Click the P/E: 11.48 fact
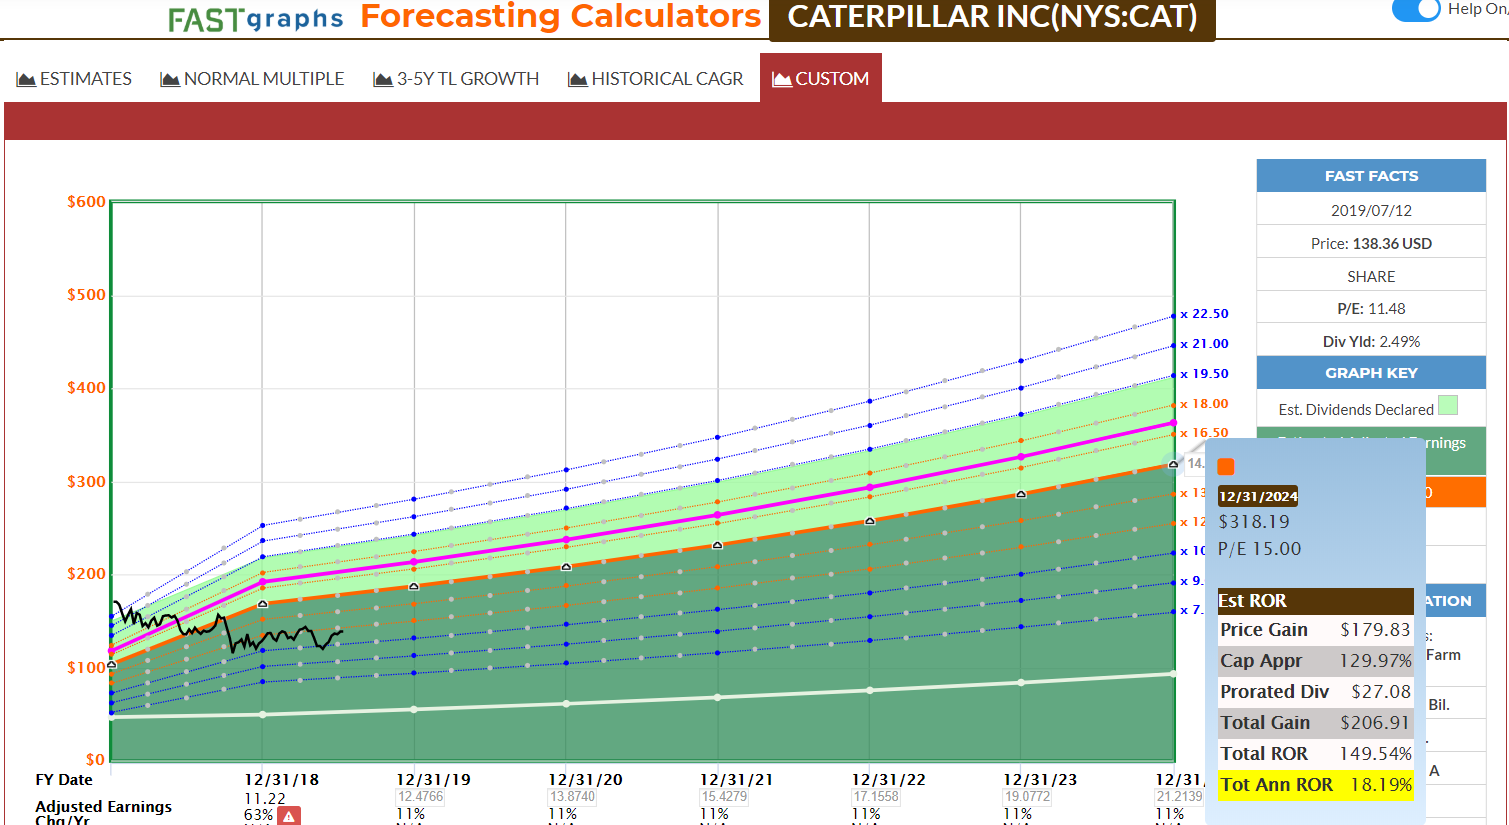This screenshot has width=1509, height=825. tap(1371, 309)
